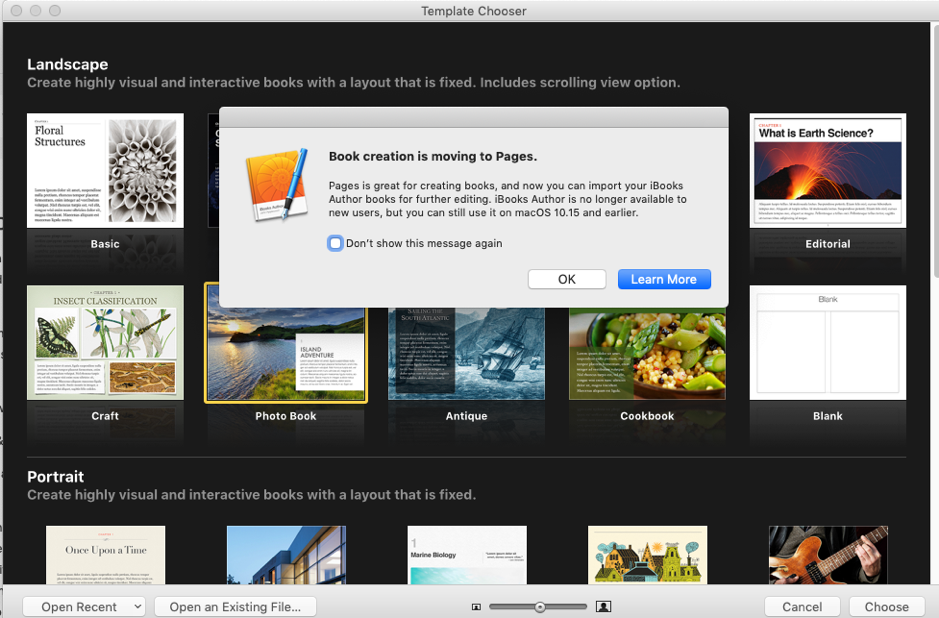Choose the illustrated houses portrait template

[647, 555]
